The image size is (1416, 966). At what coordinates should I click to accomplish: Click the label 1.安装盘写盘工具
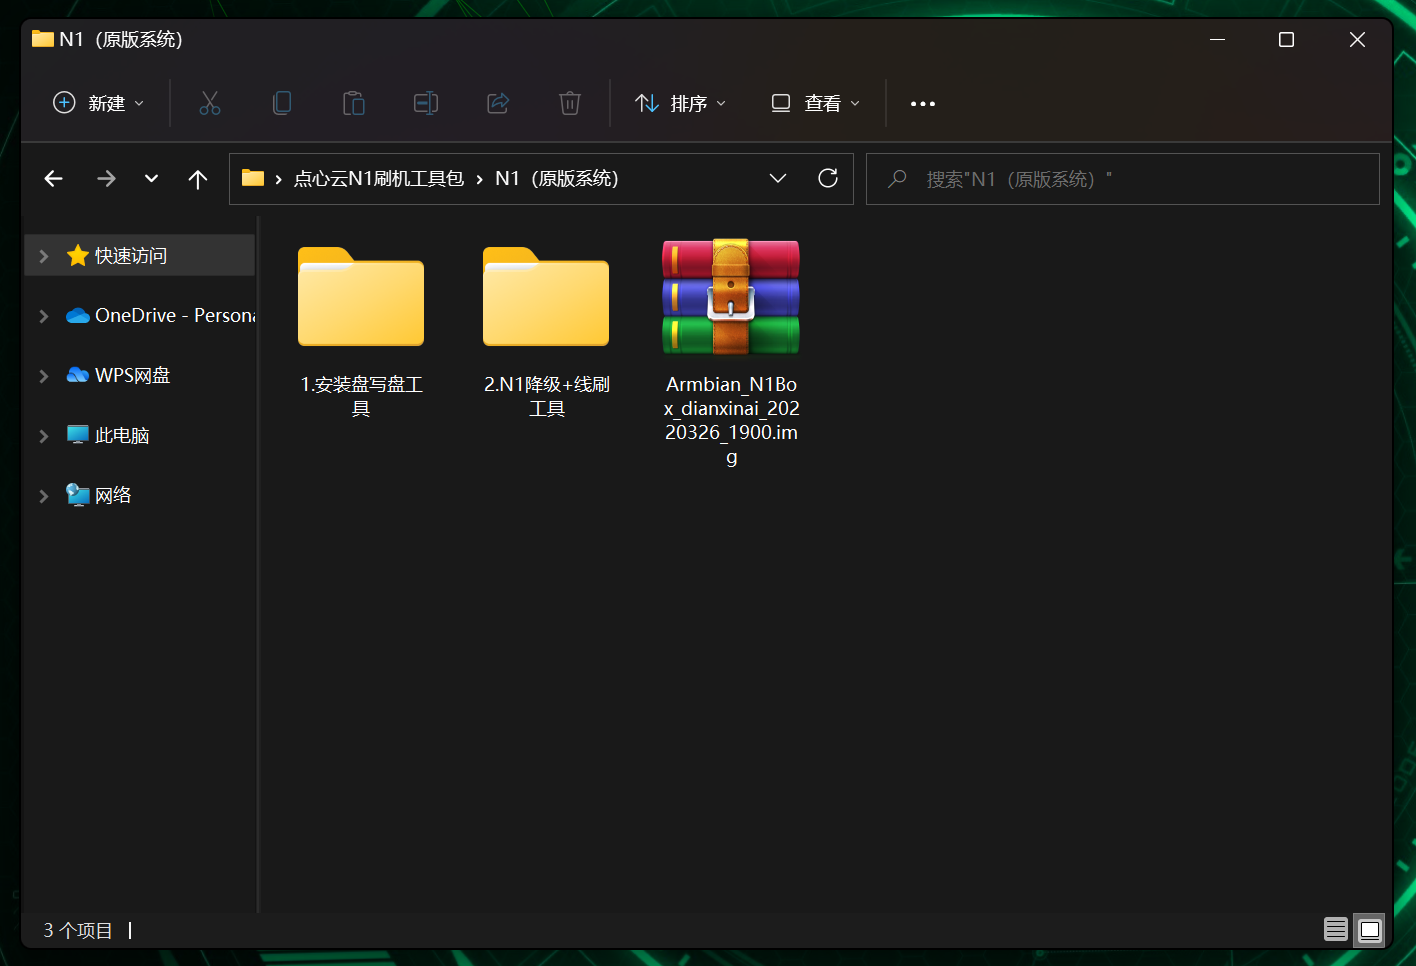(361, 396)
